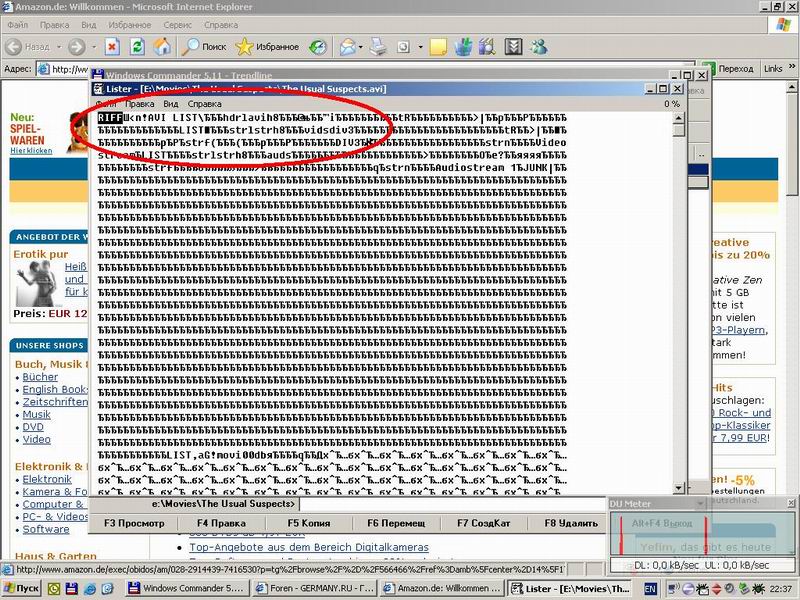Open the Избранное menu in Internet Explorer
The image size is (800, 600).
130,24
